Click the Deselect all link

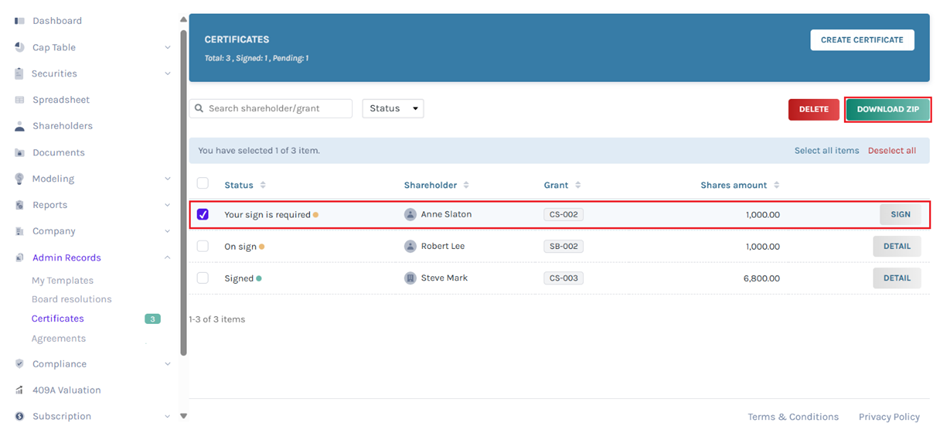(x=892, y=151)
